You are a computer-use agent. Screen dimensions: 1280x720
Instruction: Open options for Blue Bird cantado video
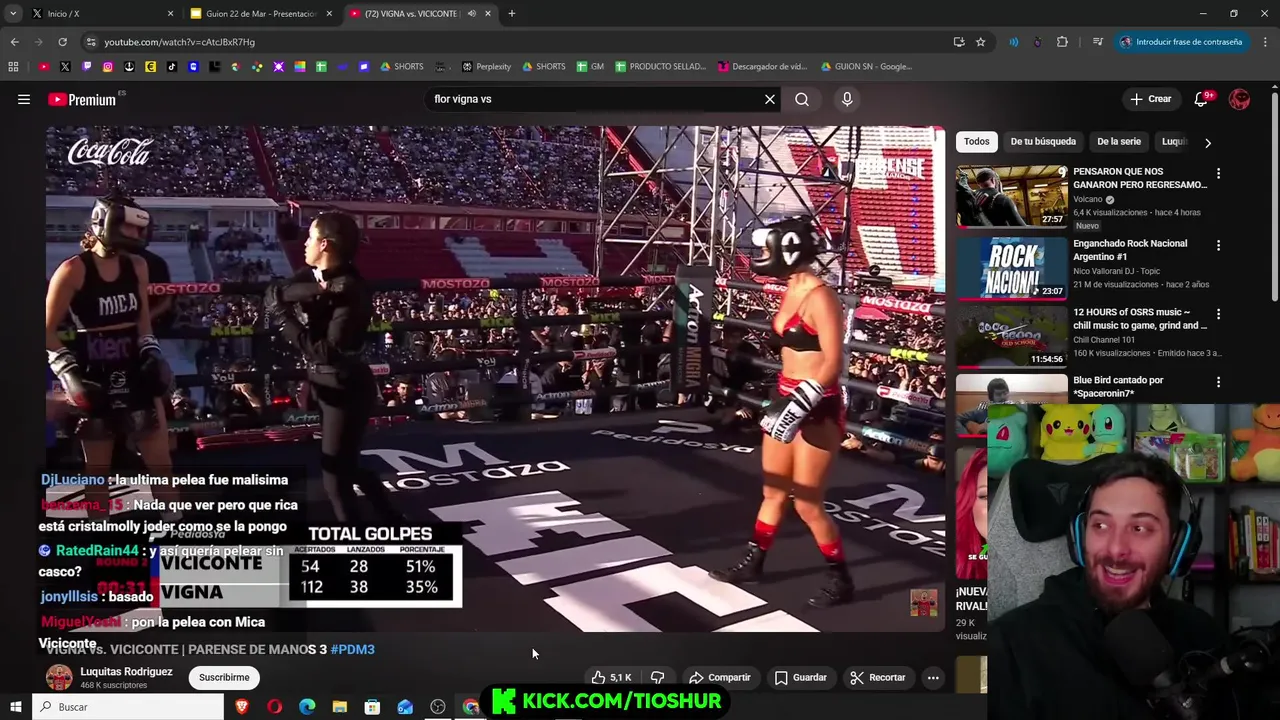click(1218, 382)
